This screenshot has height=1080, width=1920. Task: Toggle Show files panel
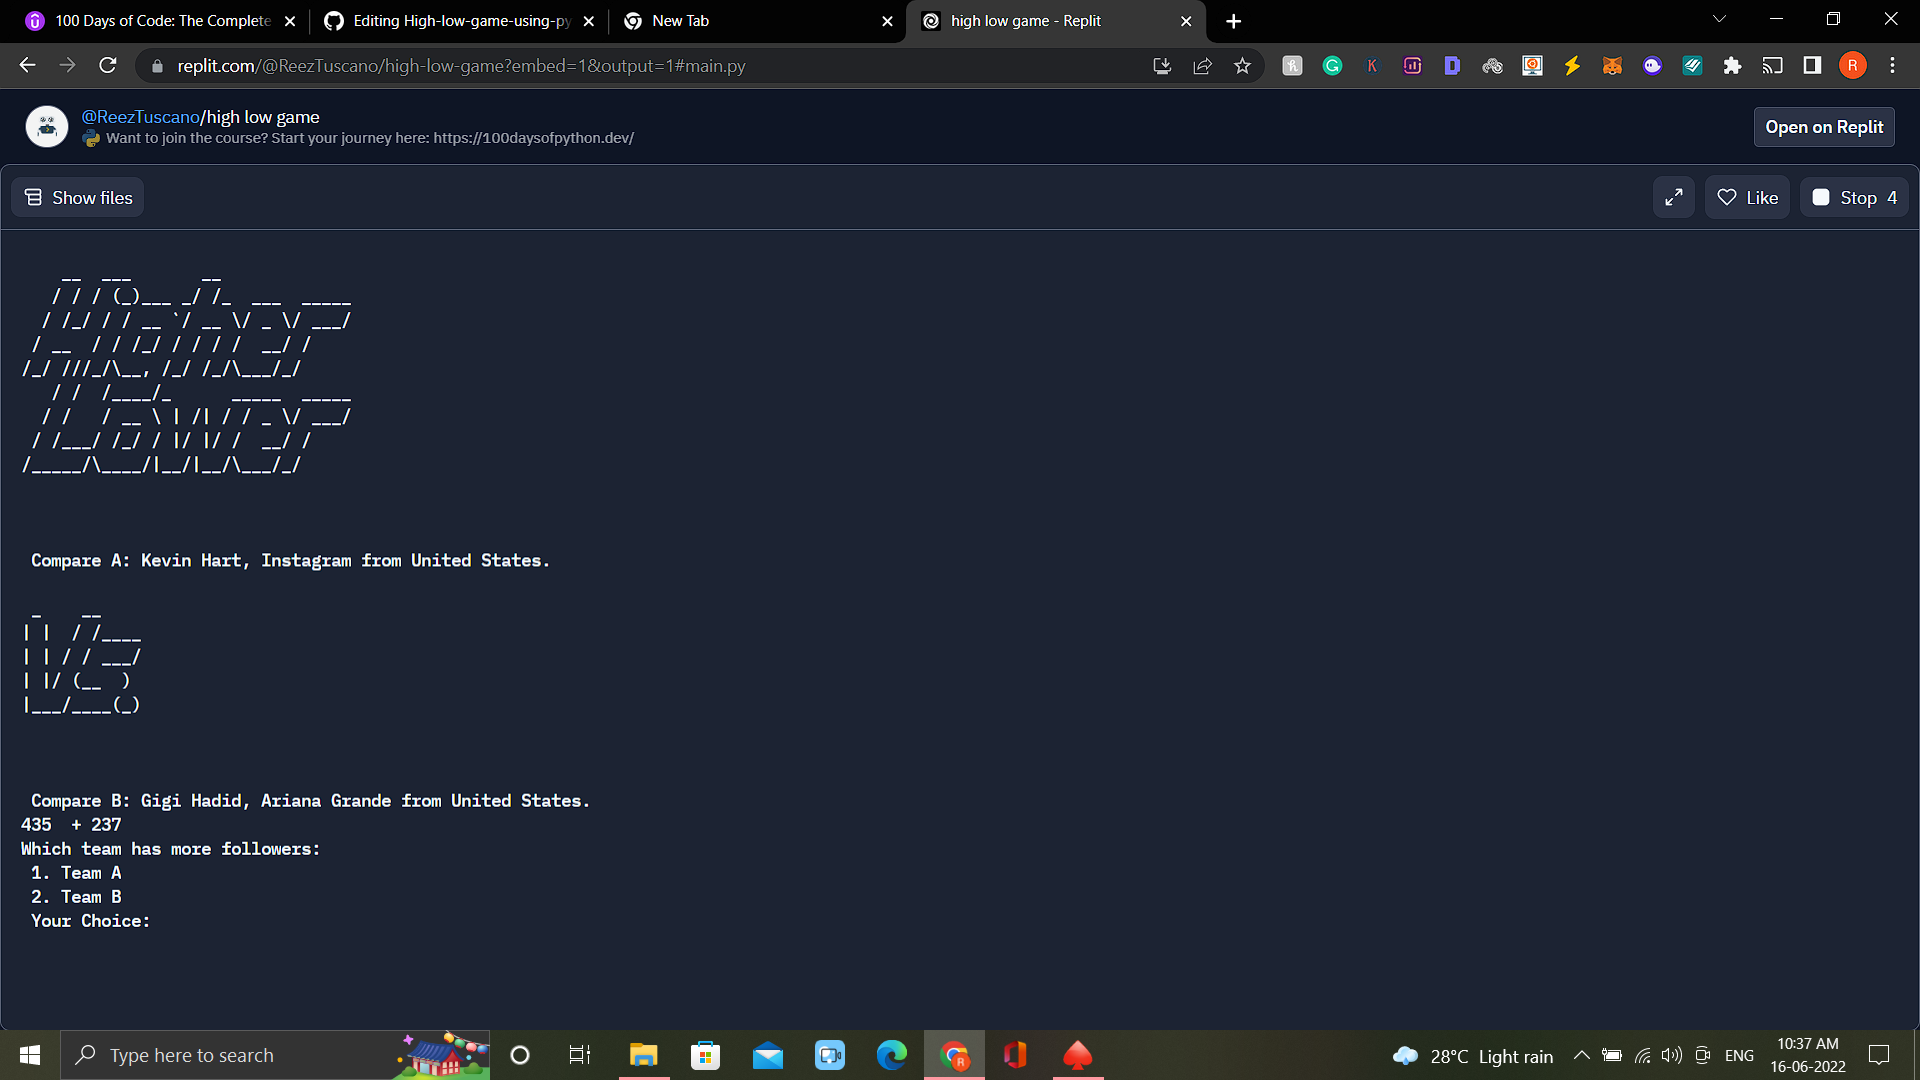coord(78,198)
